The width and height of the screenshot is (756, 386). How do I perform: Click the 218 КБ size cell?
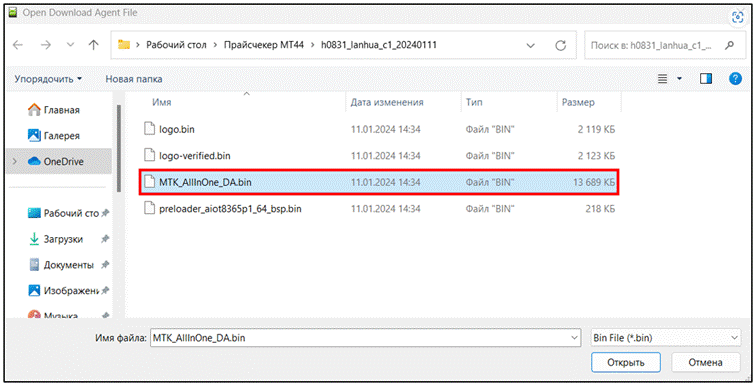600,209
